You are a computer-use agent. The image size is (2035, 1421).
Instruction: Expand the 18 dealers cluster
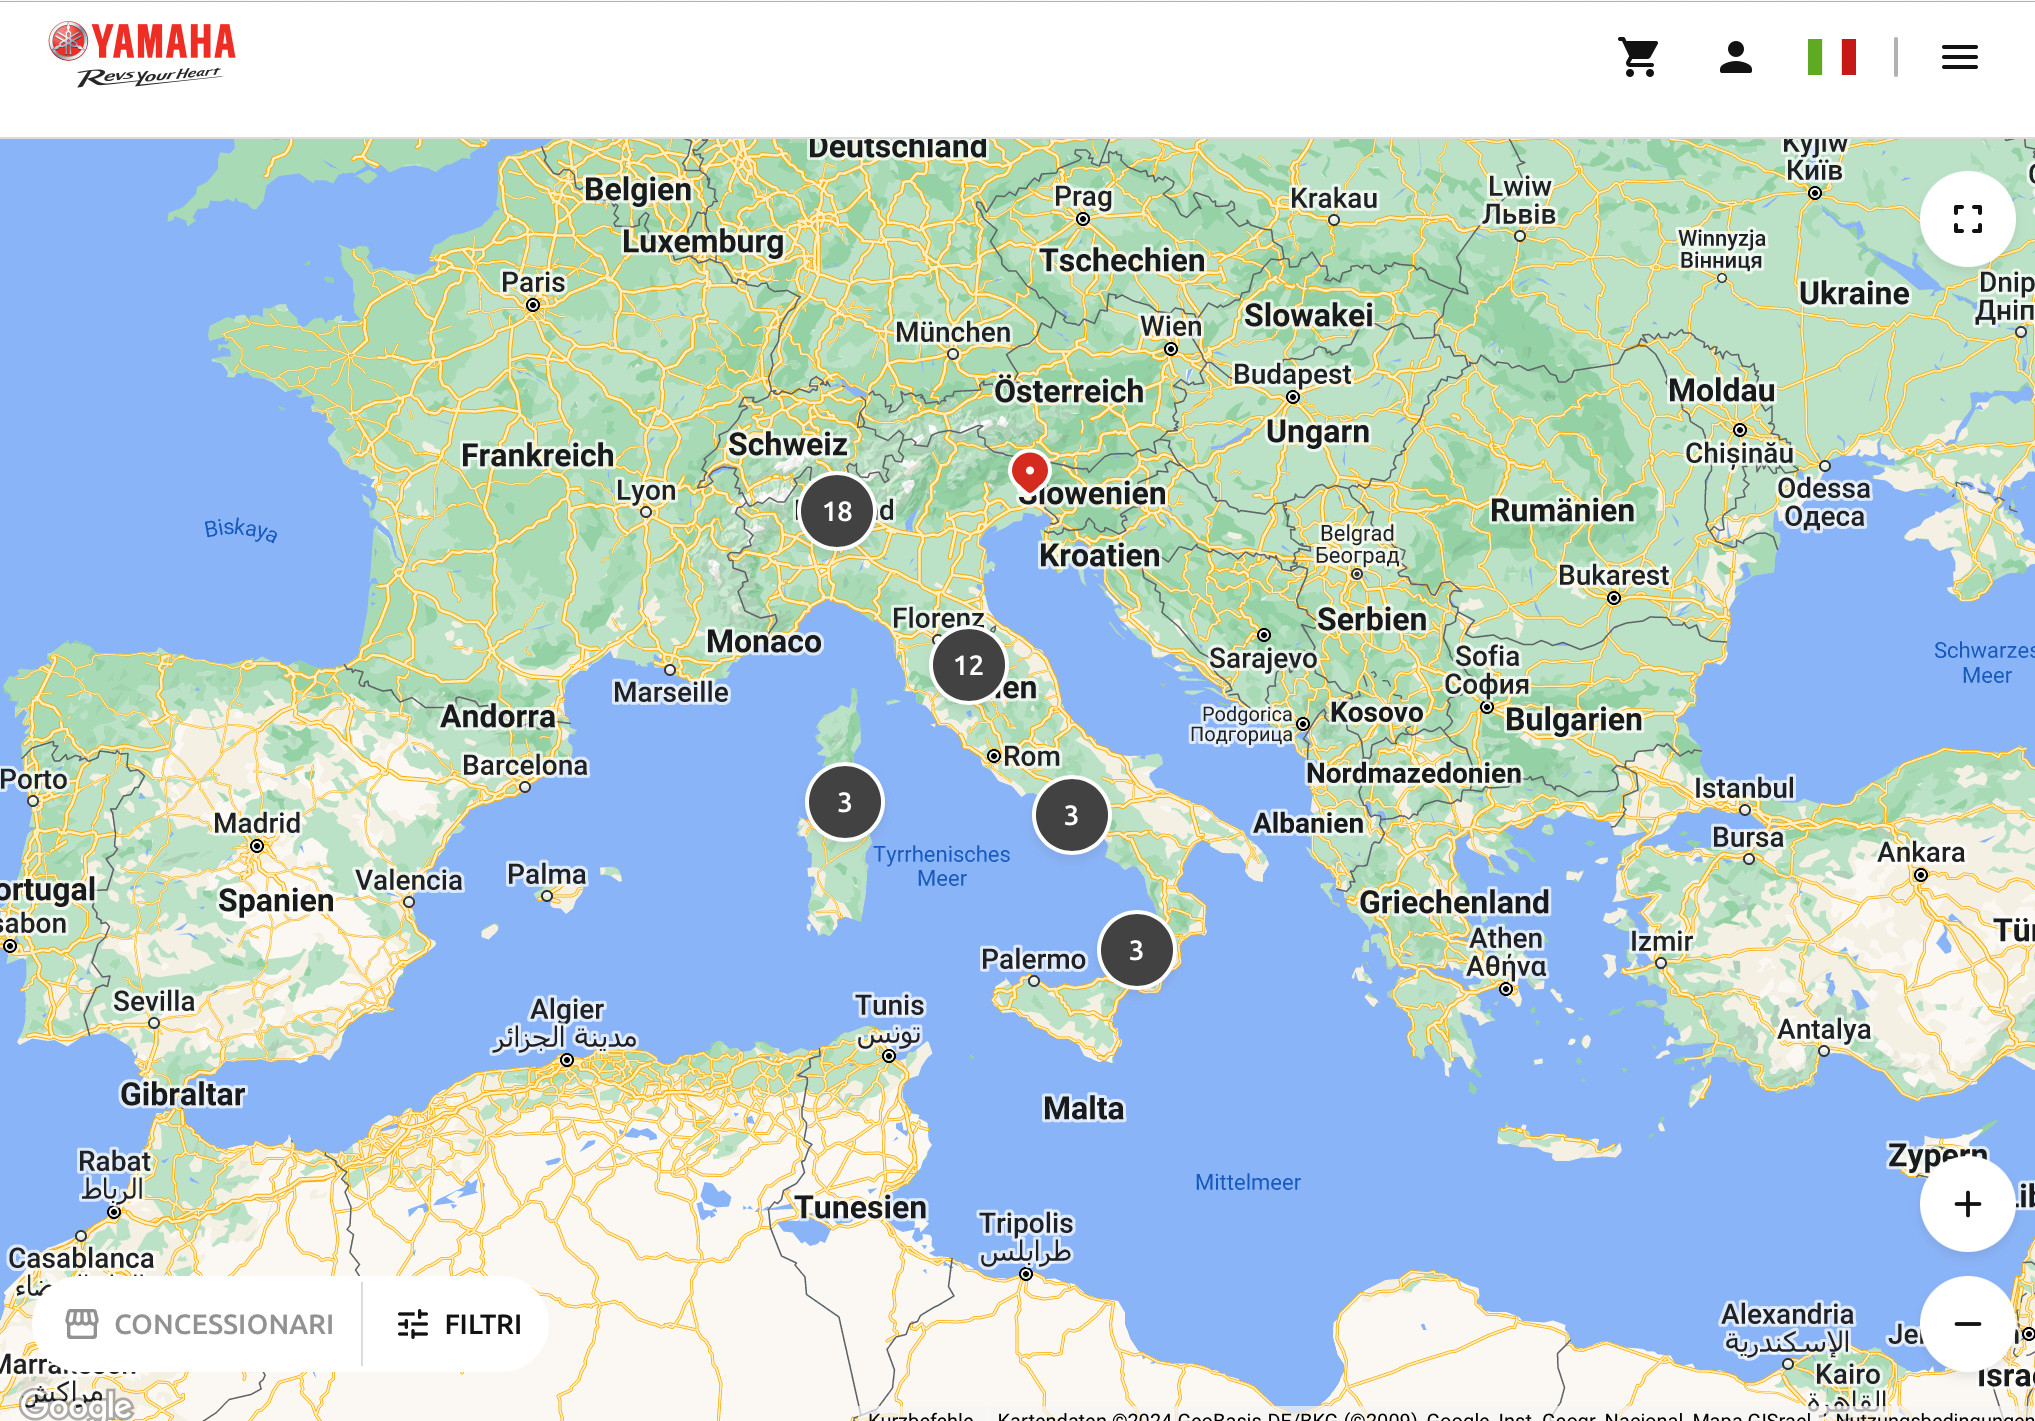(837, 511)
